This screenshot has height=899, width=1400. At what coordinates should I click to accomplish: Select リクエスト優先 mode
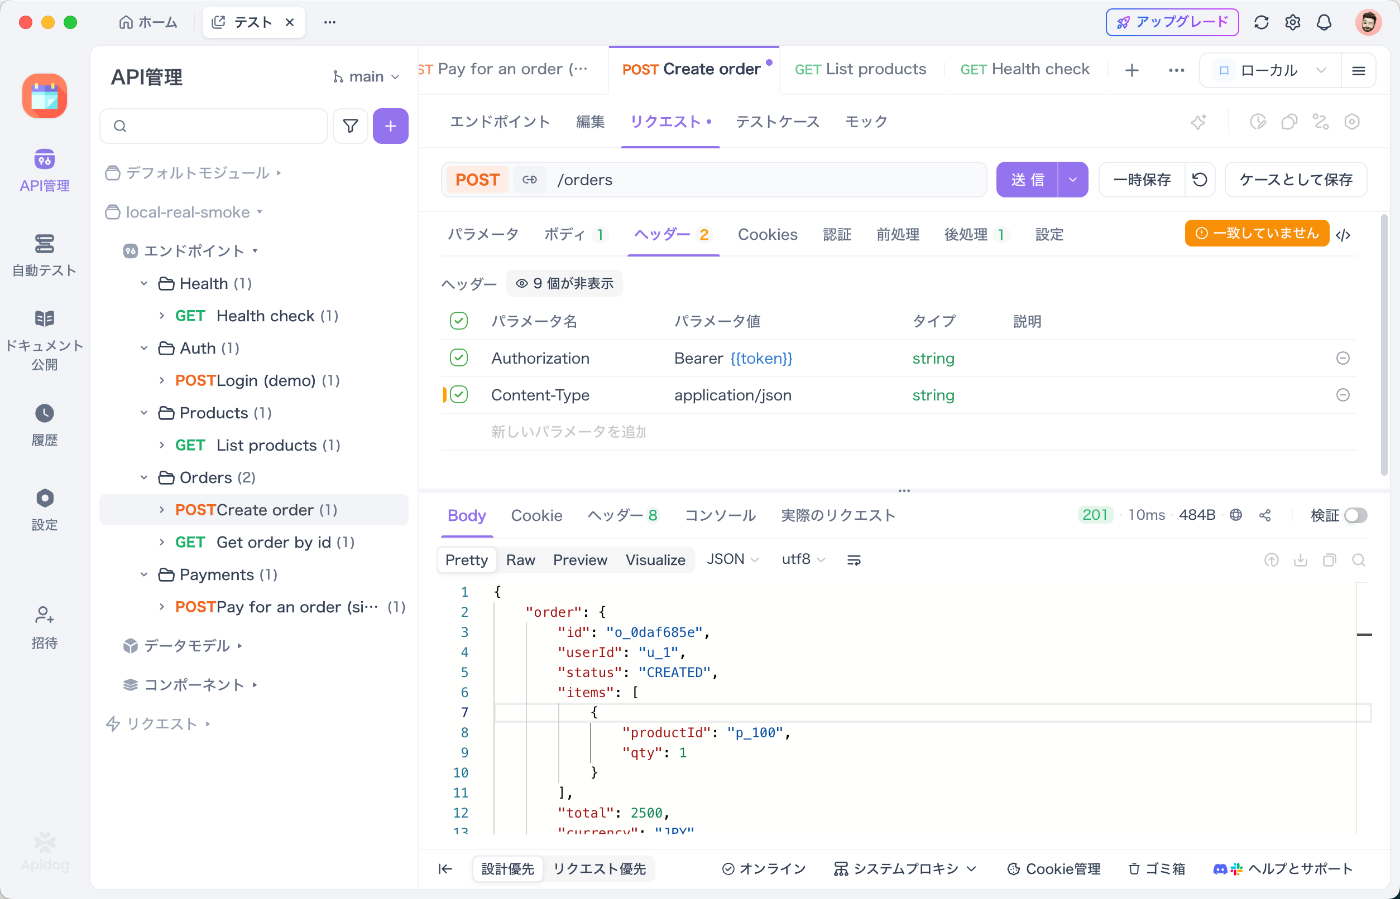[600, 869]
